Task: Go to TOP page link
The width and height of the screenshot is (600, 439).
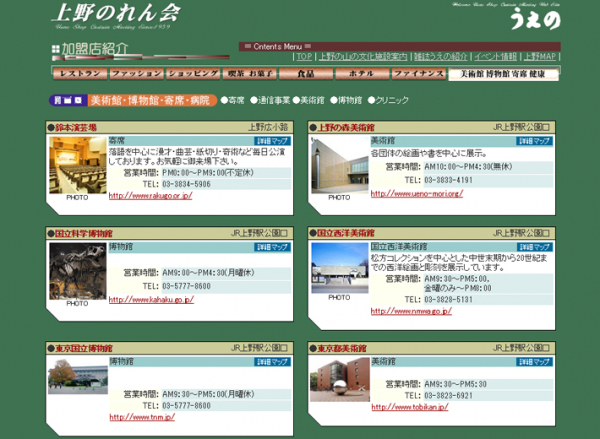Action: 304,57
